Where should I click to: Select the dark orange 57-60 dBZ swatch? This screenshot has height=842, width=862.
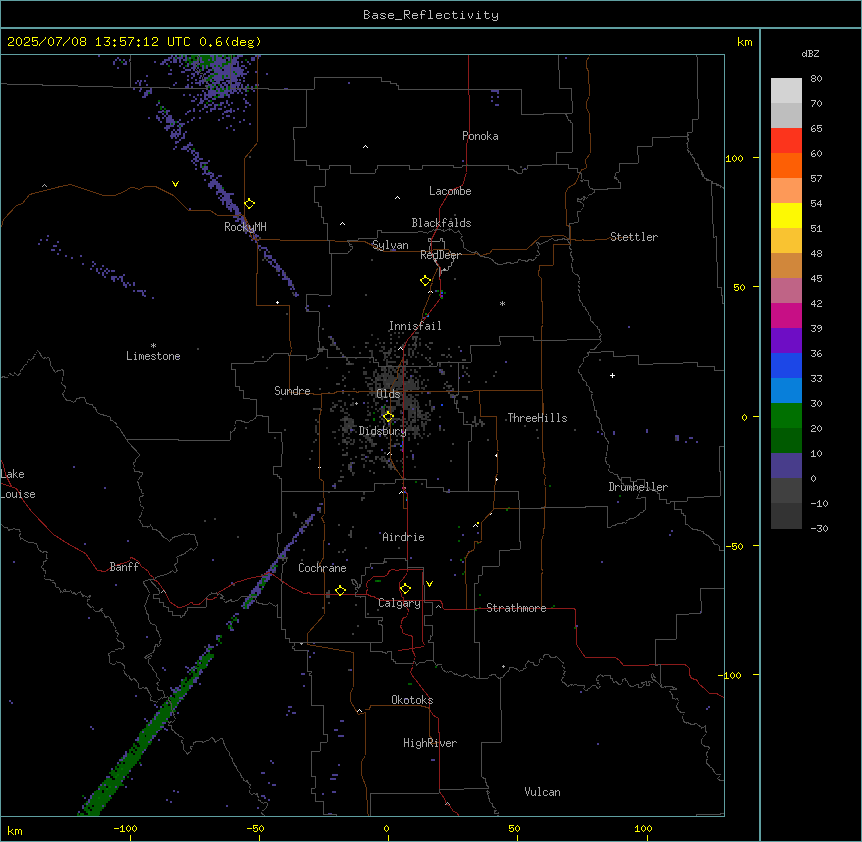click(x=786, y=165)
